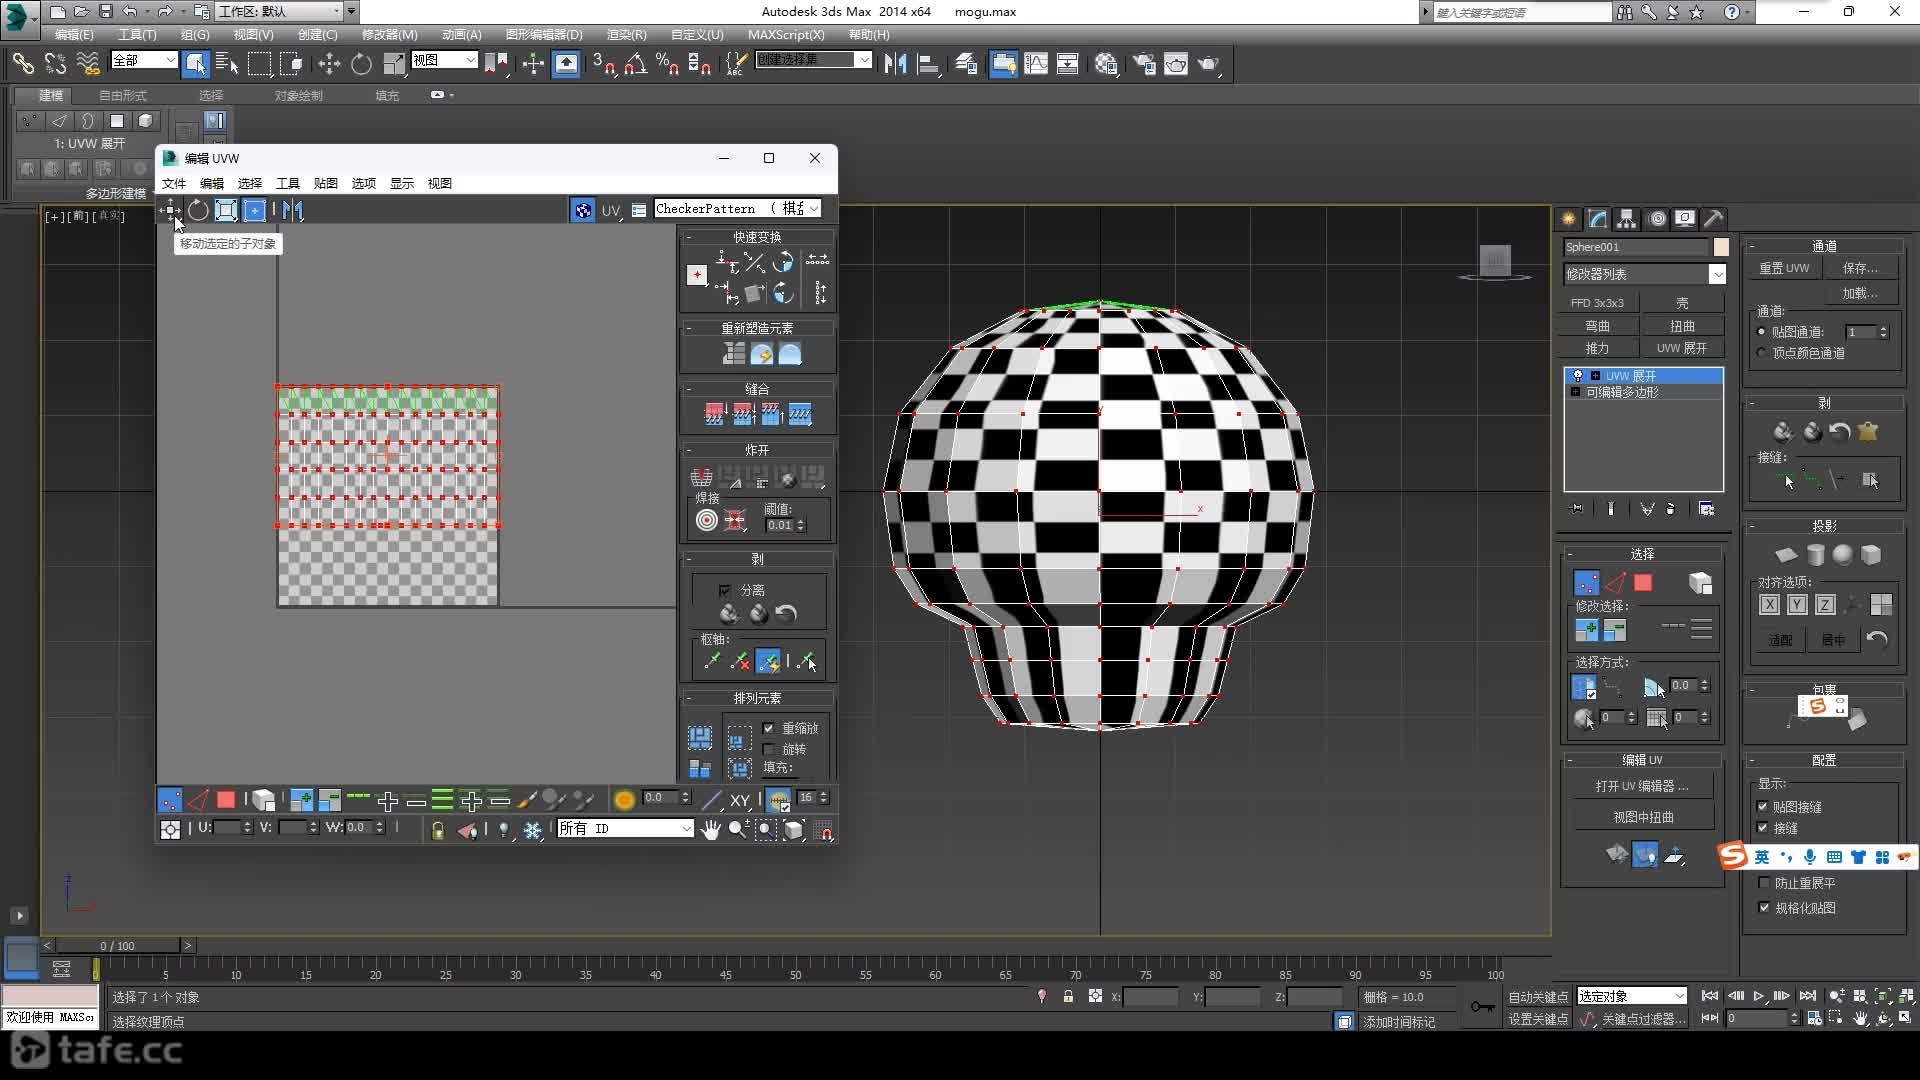Enable vertex sub-object mode in Edit UVW bottom bar
The width and height of the screenshot is (1920, 1080).
point(170,800)
